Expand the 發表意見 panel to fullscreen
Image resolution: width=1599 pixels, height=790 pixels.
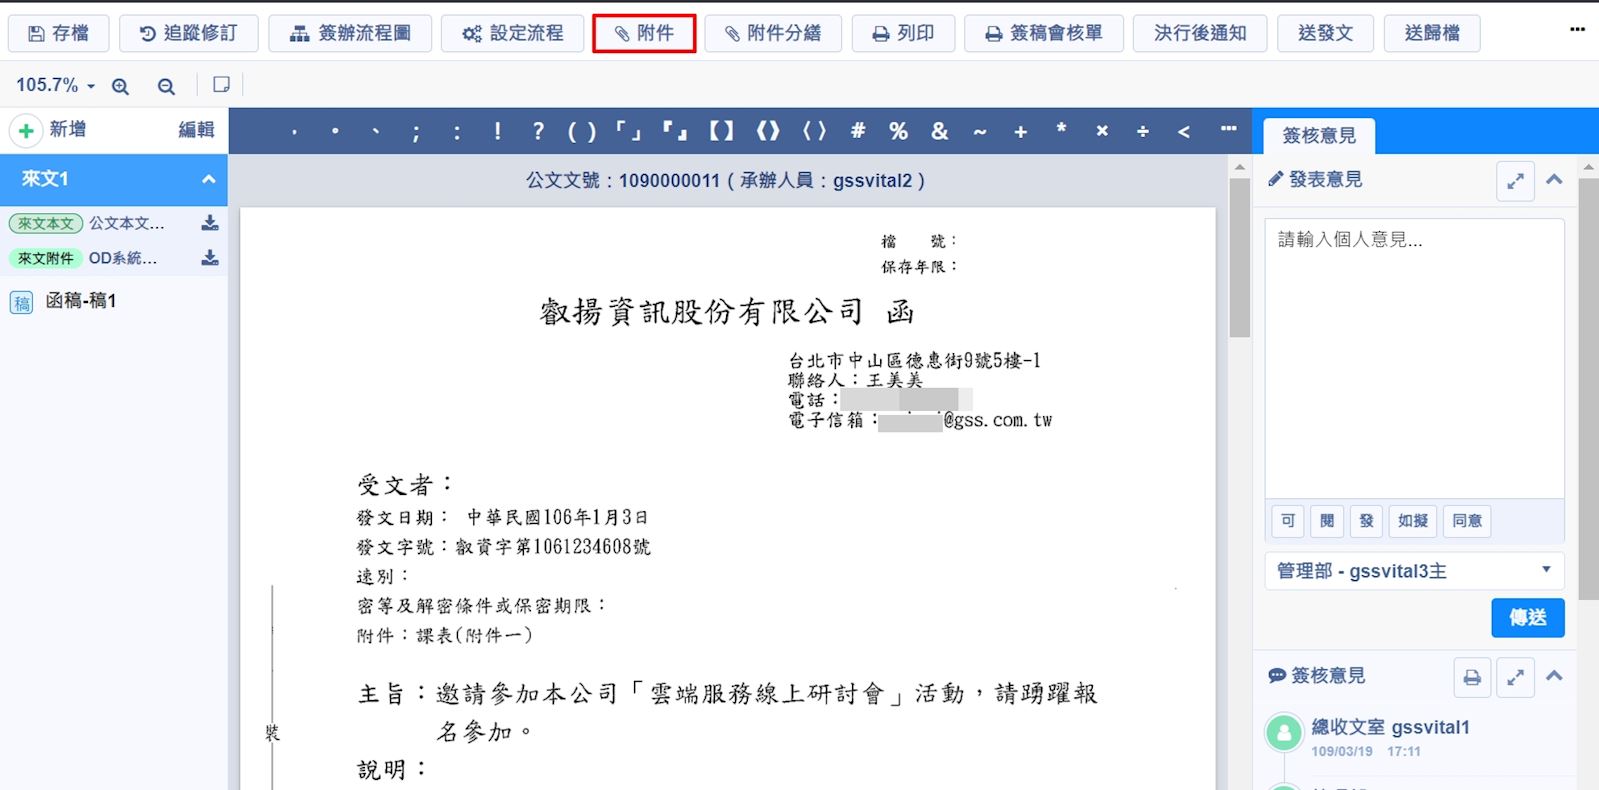(1516, 181)
